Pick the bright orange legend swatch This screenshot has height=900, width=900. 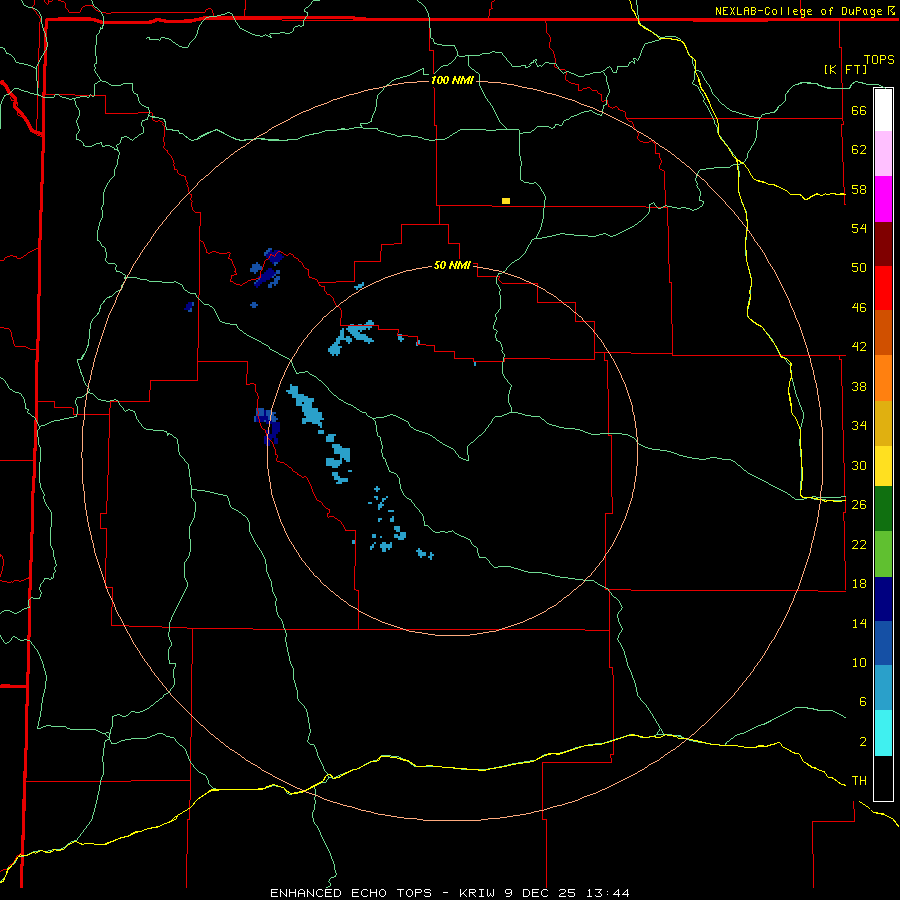point(883,378)
